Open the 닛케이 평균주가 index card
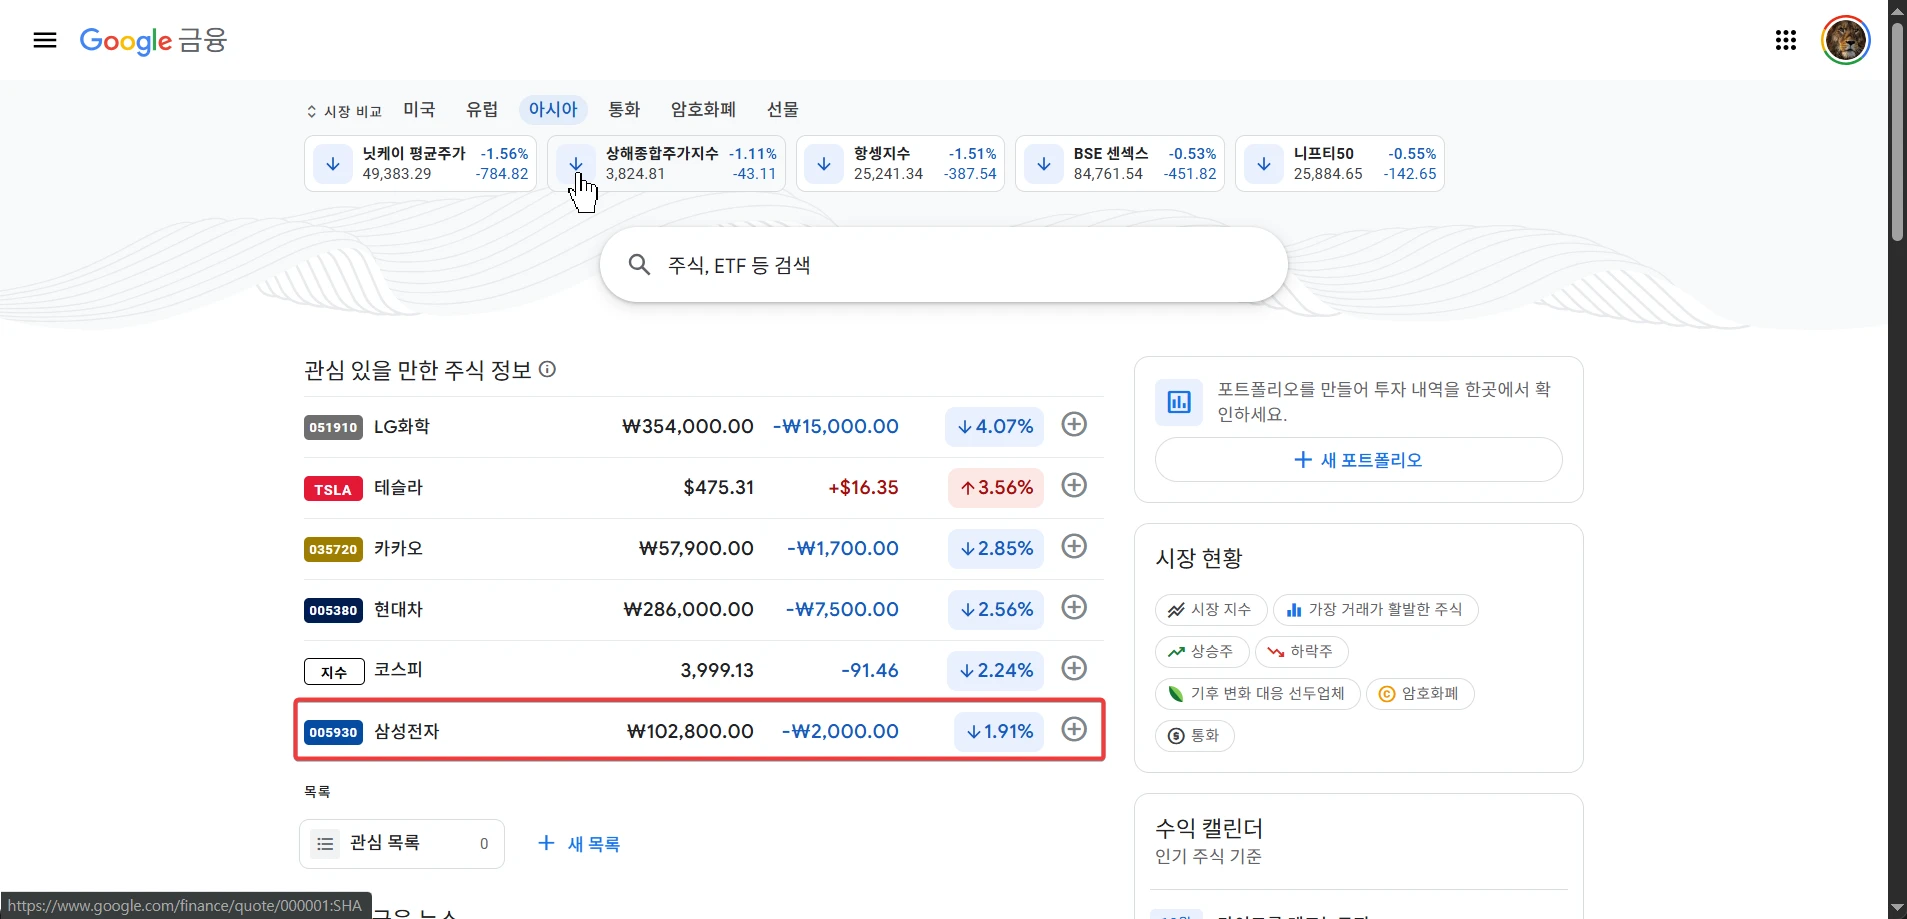The height and width of the screenshot is (919, 1907). point(420,163)
